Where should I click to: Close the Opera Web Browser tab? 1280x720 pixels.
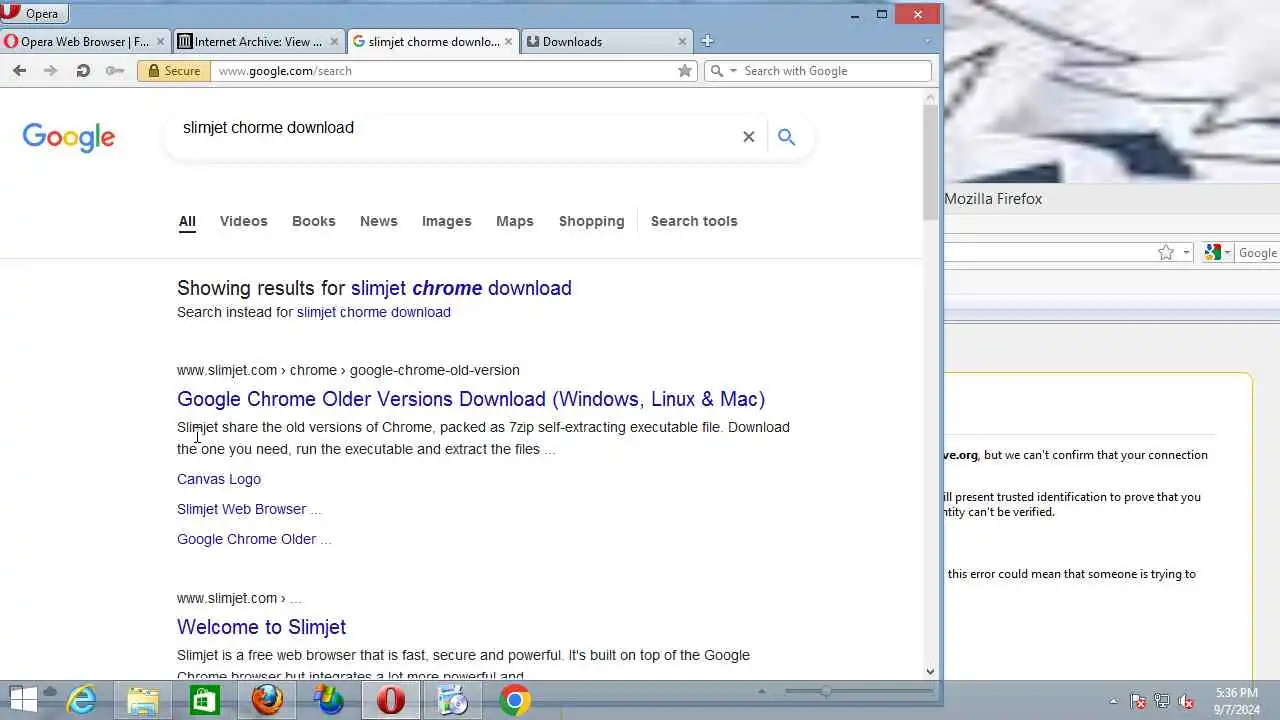(x=160, y=41)
